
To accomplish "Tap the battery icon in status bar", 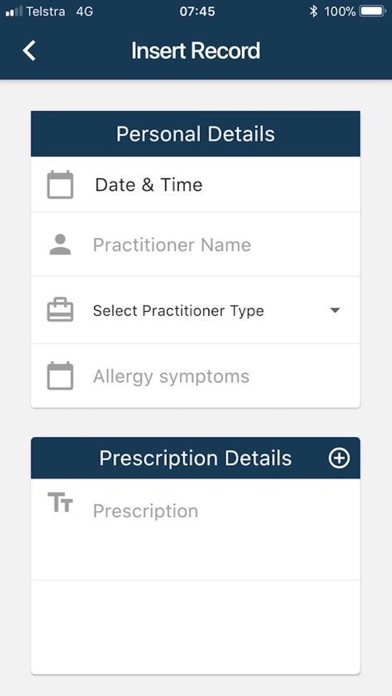I will [x=372, y=11].
